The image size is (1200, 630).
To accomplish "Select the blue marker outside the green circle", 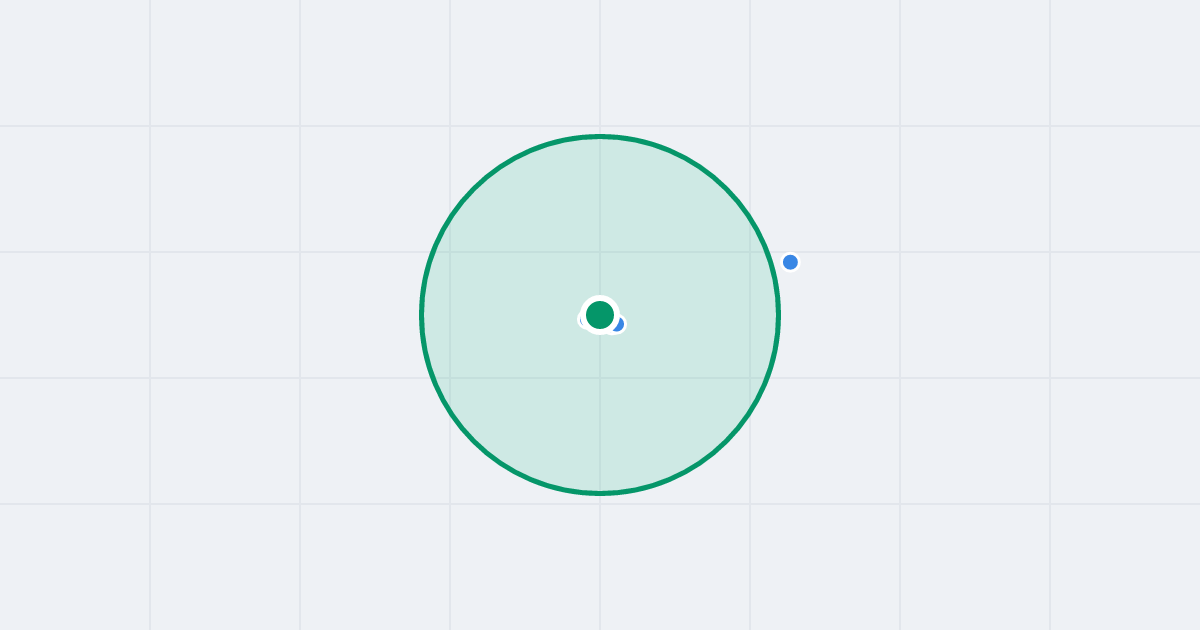I will click(790, 262).
